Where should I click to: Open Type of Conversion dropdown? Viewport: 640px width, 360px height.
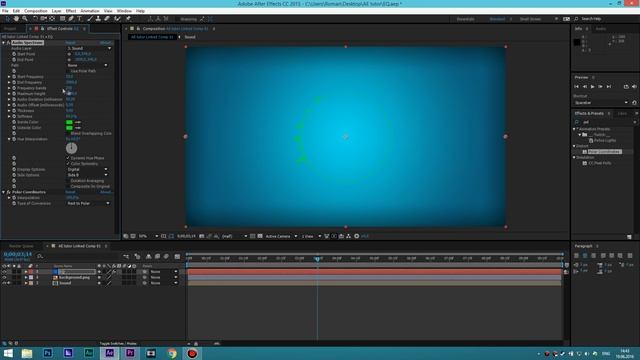89,203
